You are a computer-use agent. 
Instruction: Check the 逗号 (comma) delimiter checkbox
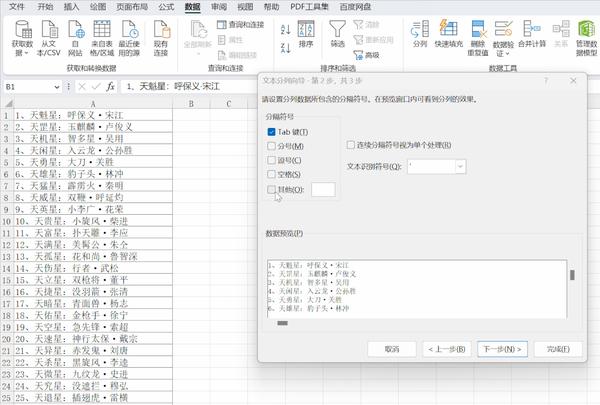pos(271,160)
